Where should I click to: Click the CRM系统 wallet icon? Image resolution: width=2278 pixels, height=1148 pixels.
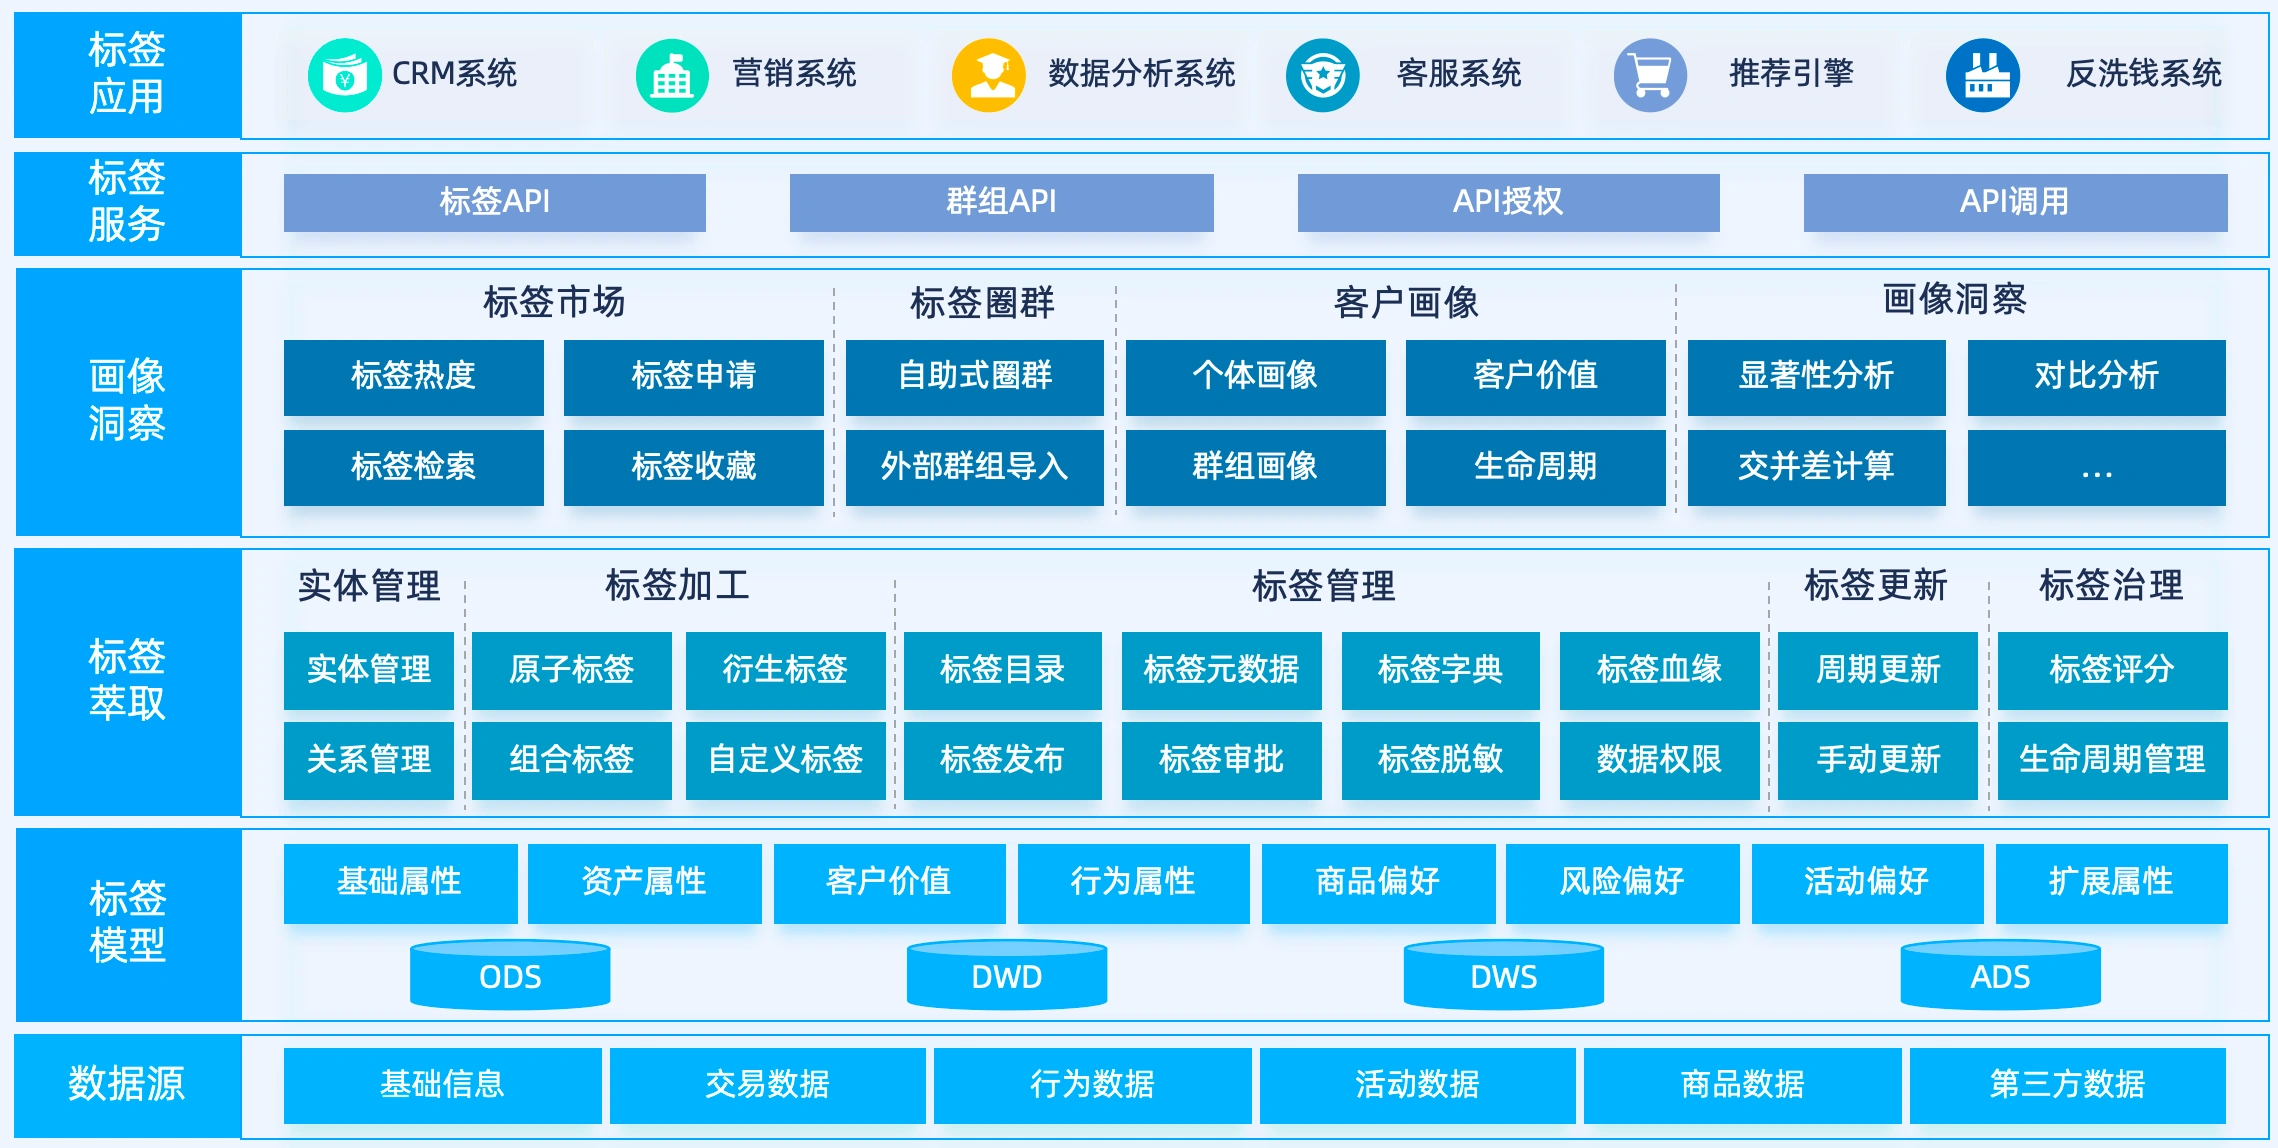point(345,75)
